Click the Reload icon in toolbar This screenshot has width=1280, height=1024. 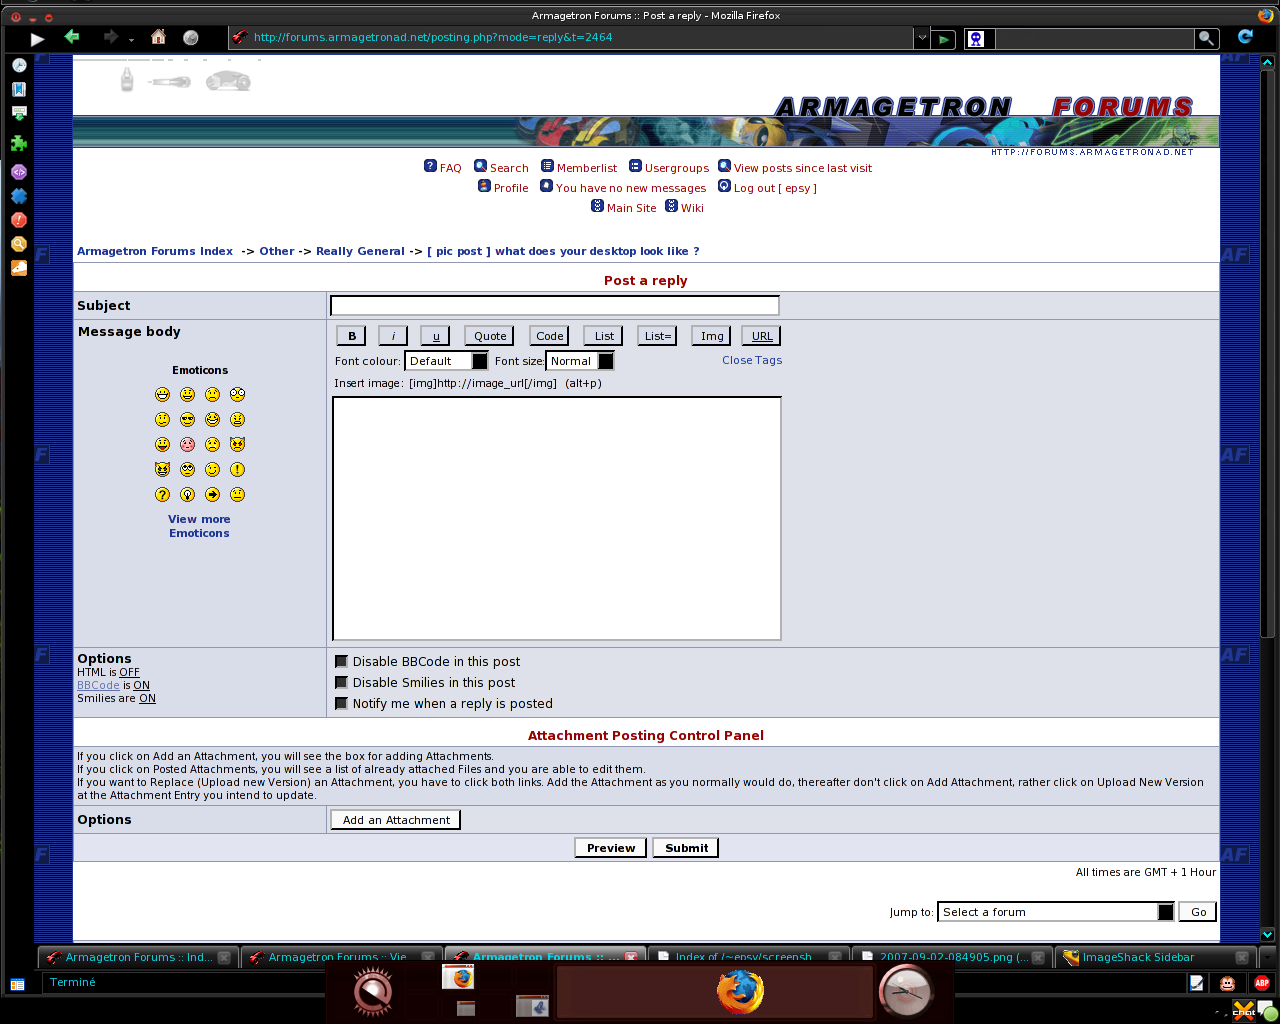pyautogui.click(x=1245, y=37)
